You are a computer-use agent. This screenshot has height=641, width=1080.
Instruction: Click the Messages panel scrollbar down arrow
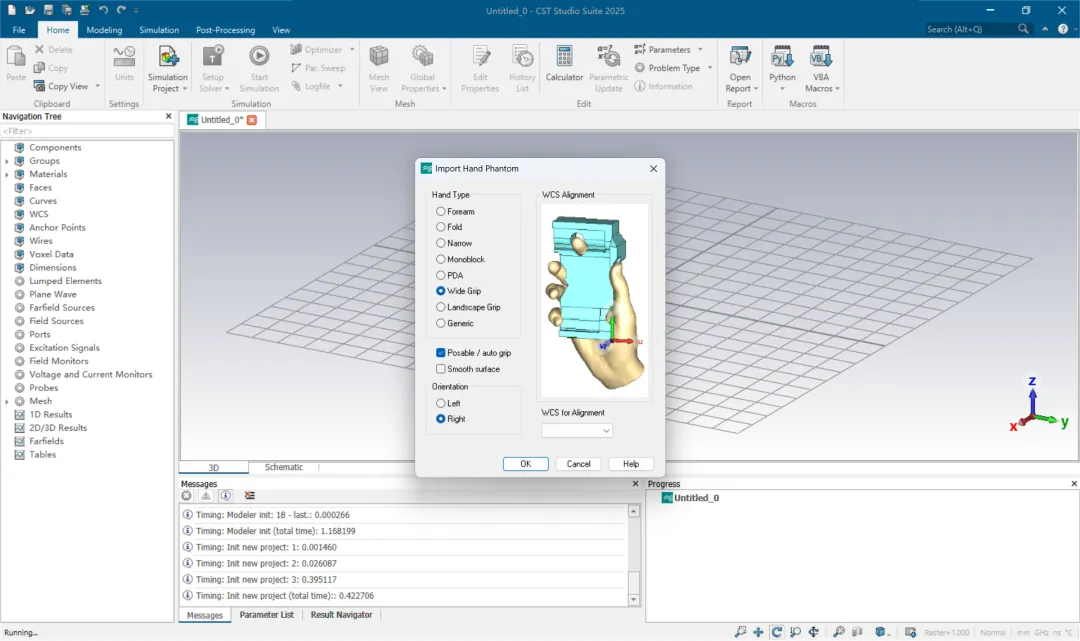634,600
